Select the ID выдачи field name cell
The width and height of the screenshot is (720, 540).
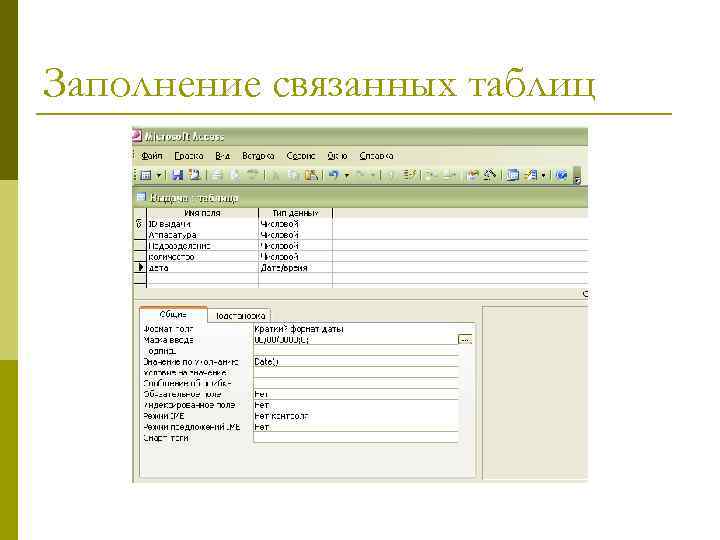point(202,224)
